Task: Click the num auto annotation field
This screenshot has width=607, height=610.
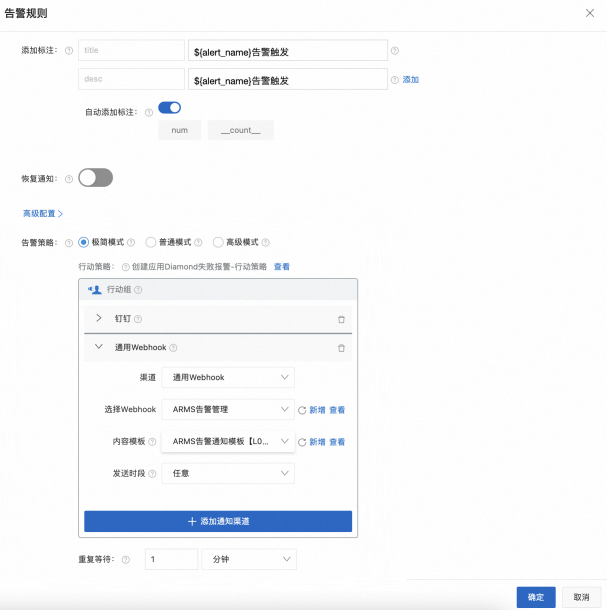Action: 179,130
